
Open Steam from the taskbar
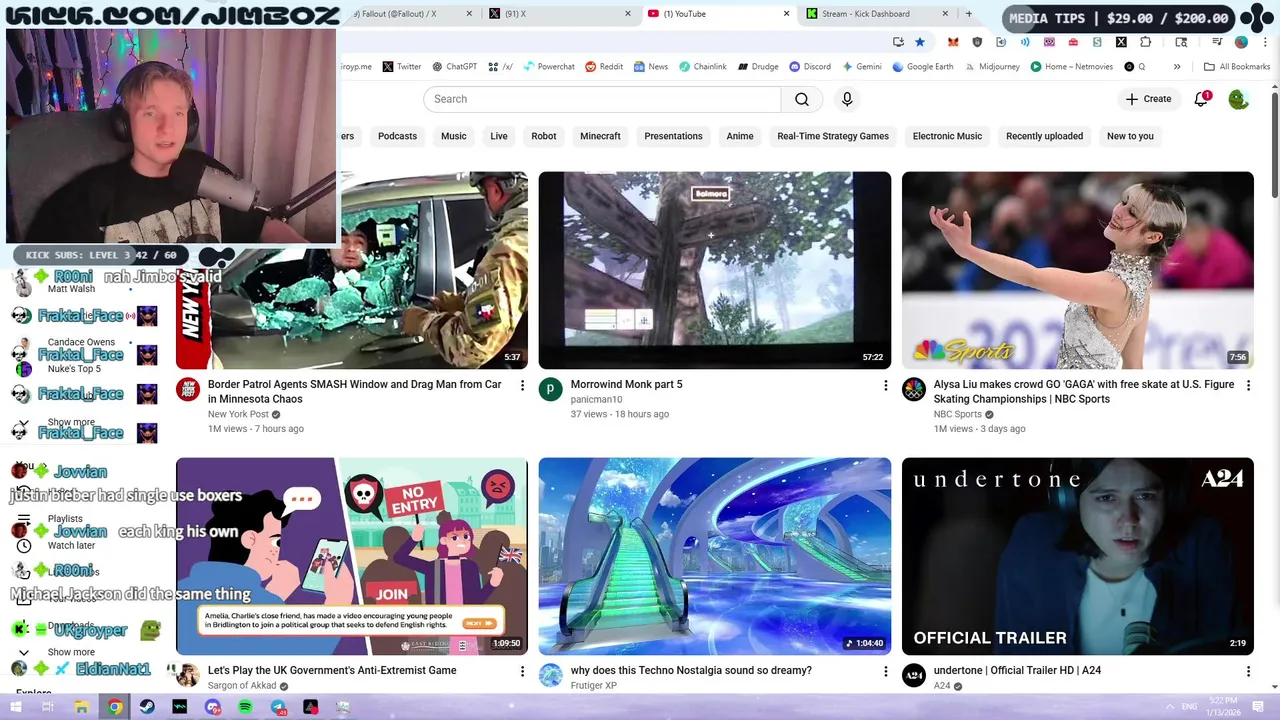coord(147,707)
